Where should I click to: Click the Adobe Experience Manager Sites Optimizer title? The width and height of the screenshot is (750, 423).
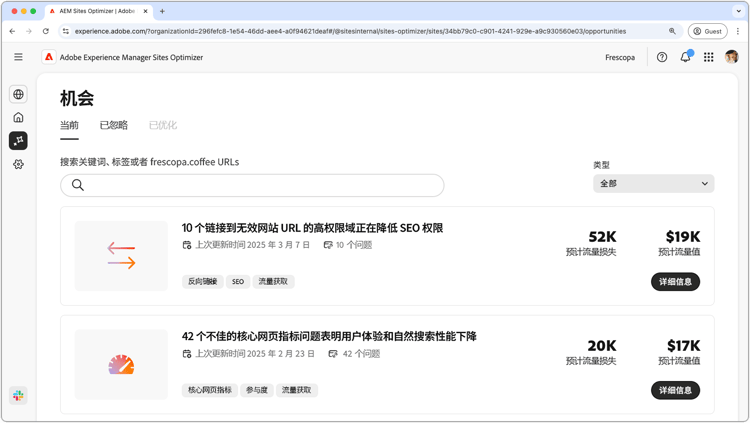(131, 57)
